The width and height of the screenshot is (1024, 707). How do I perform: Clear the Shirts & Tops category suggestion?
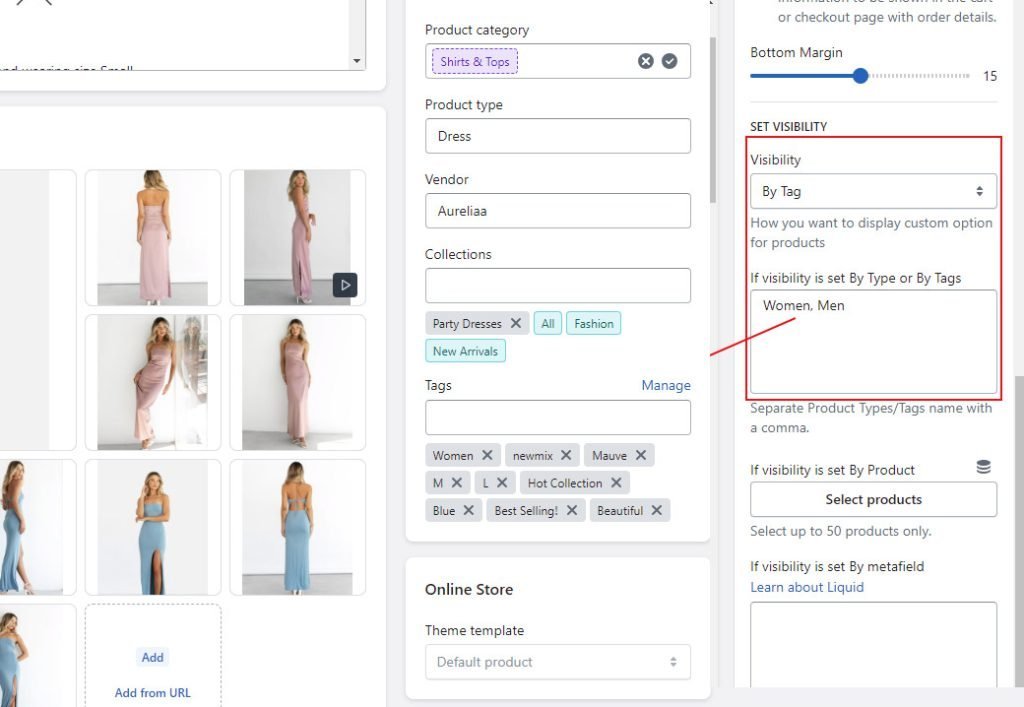point(645,61)
